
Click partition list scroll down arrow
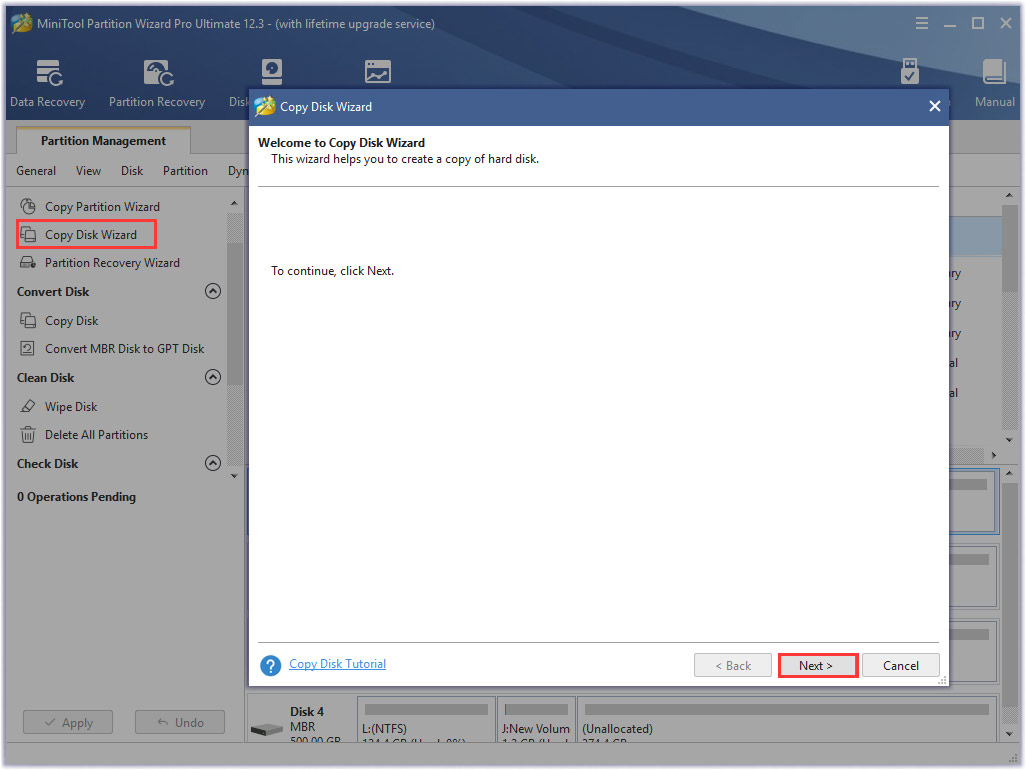click(1009, 440)
